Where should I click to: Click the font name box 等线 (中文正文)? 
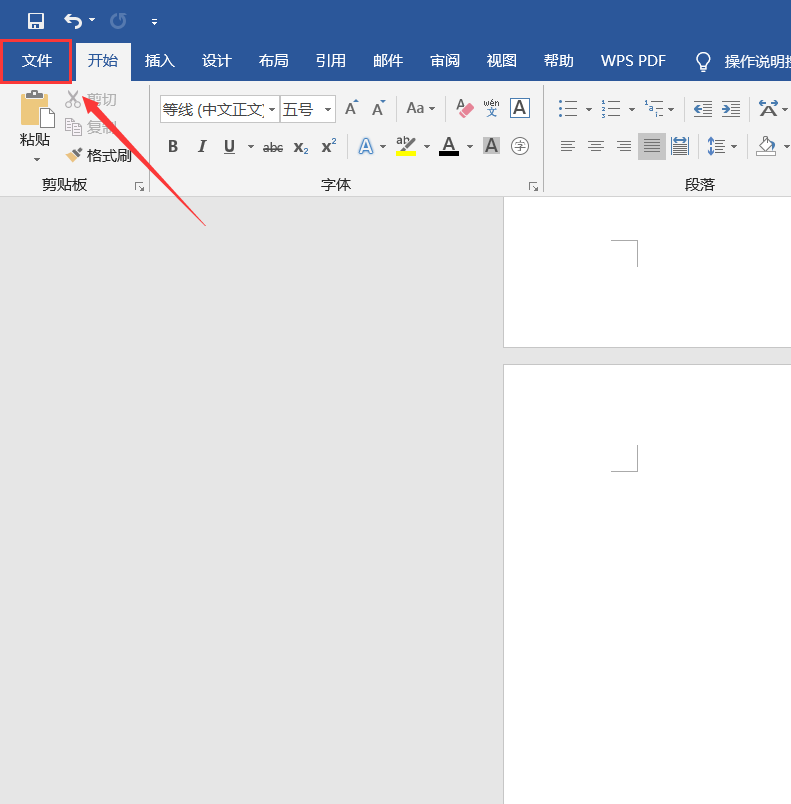pyautogui.click(x=214, y=109)
